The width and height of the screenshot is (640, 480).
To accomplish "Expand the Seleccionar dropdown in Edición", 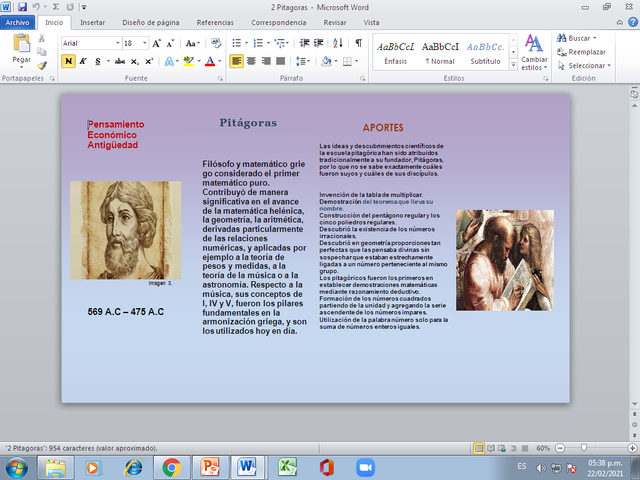I will pyautogui.click(x=587, y=65).
